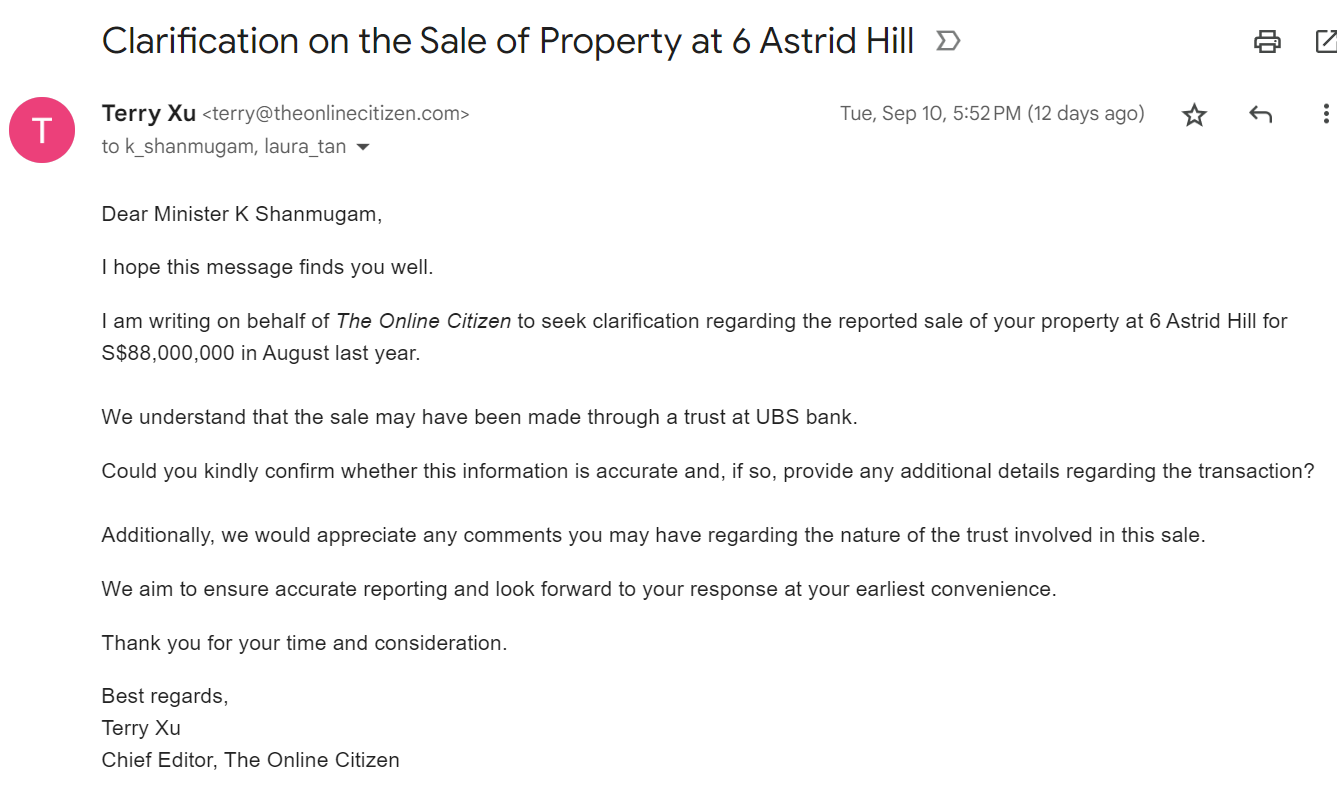
Task: Click the S$88,000,000 amount in body
Action: [x=168, y=354]
